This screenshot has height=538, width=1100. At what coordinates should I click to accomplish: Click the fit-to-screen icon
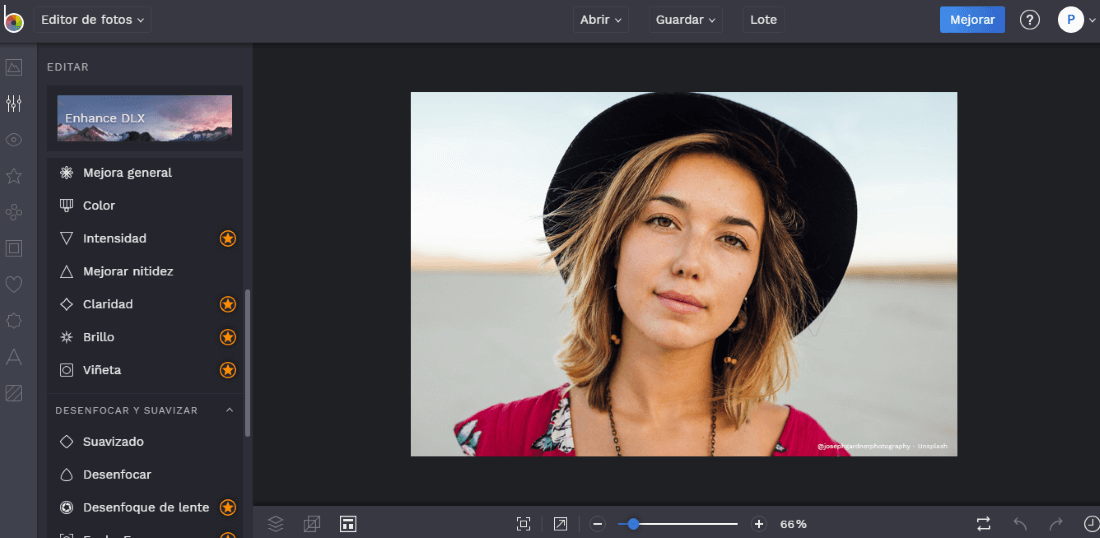click(x=523, y=524)
